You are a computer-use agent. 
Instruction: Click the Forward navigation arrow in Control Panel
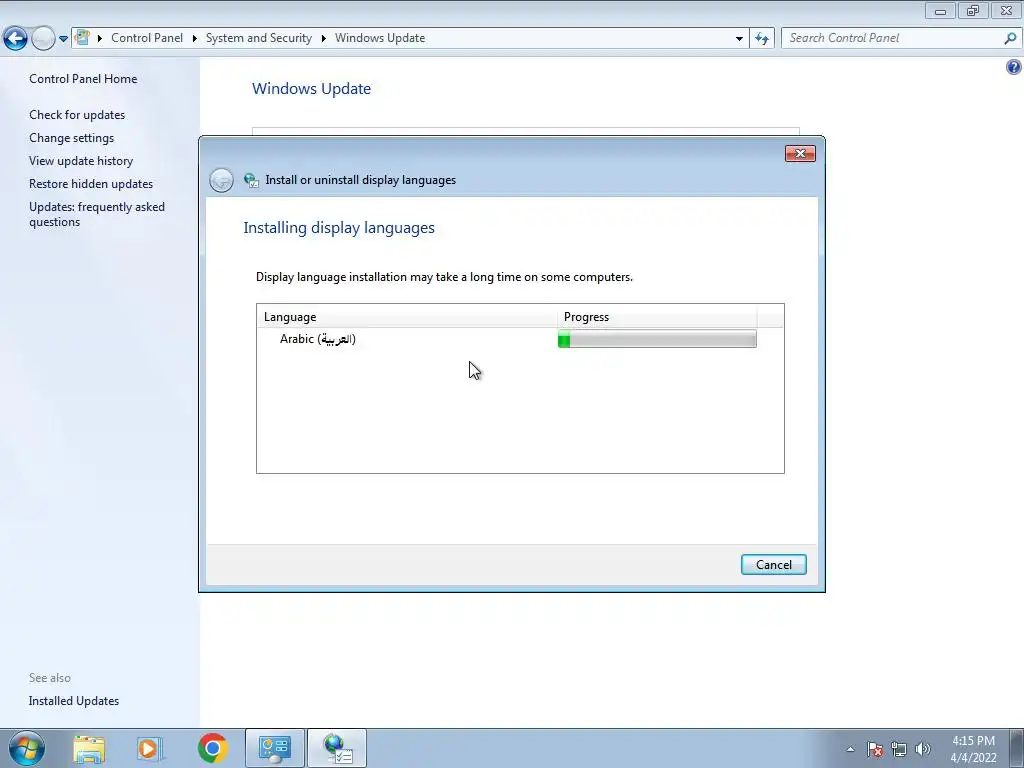pos(43,39)
